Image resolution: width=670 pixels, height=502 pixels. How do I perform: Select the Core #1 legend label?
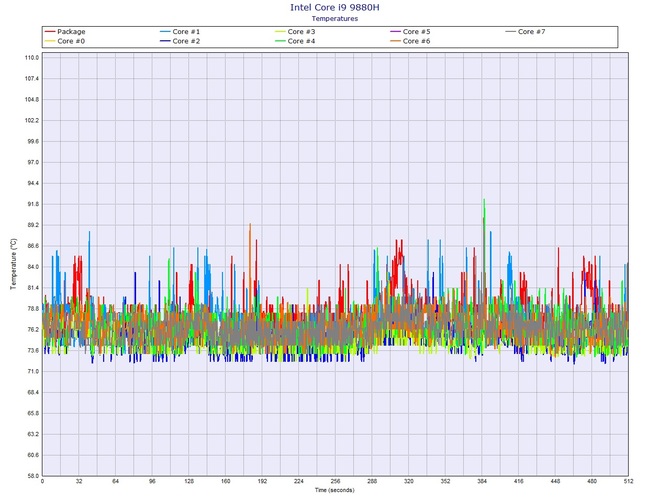[186, 32]
